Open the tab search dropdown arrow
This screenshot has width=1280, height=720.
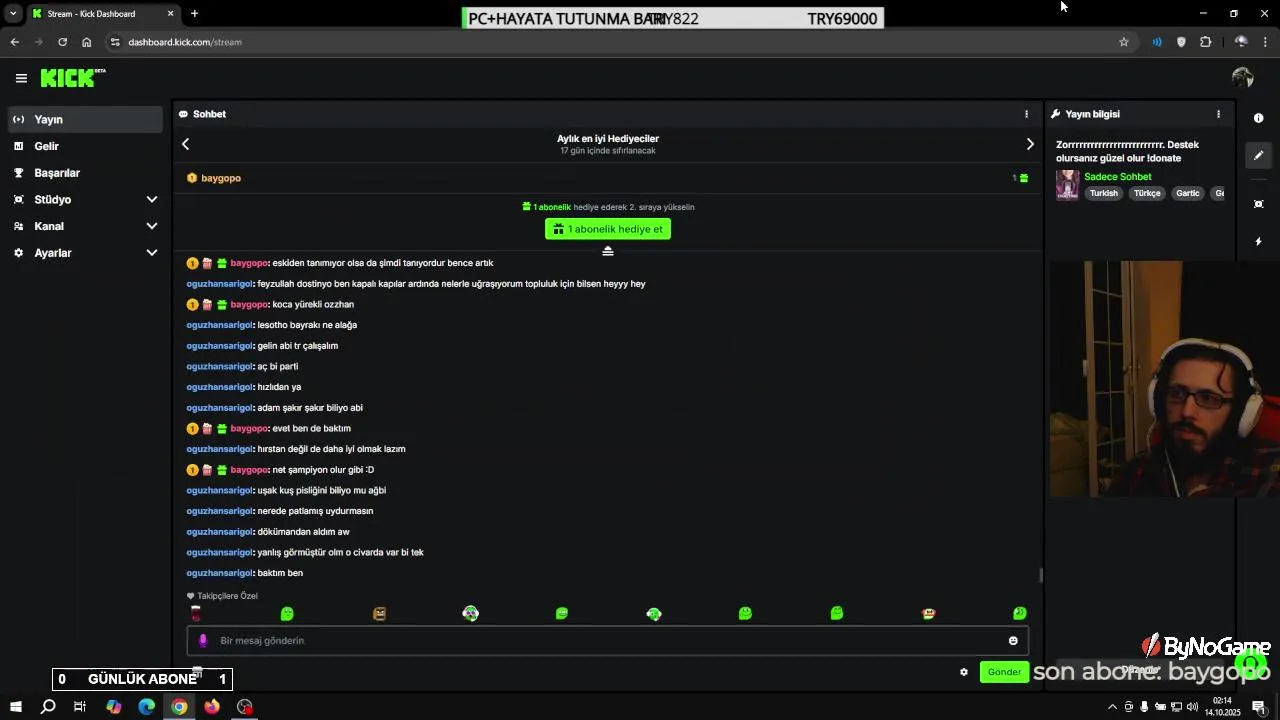[13, 13]
